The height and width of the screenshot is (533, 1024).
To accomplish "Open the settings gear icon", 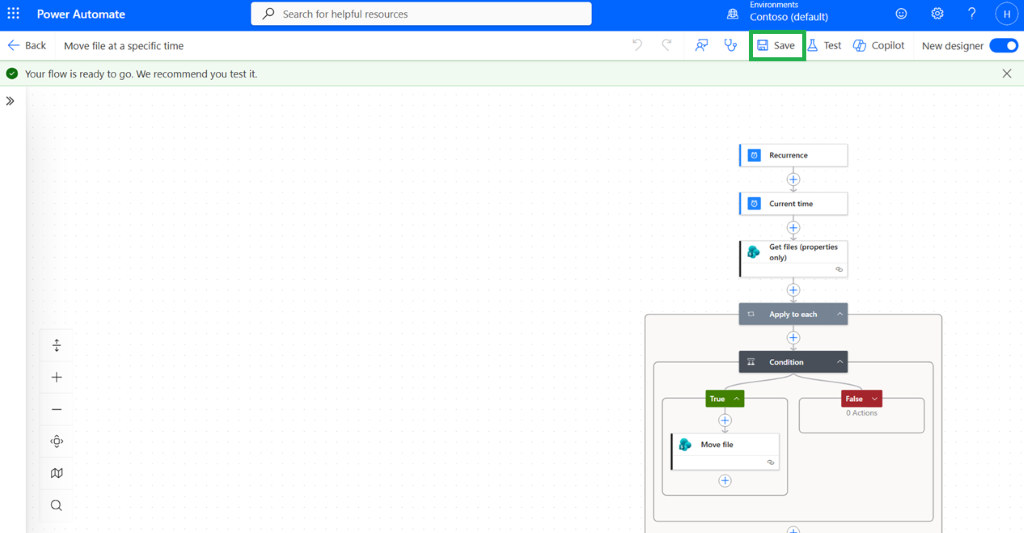I will pos(937,14).
